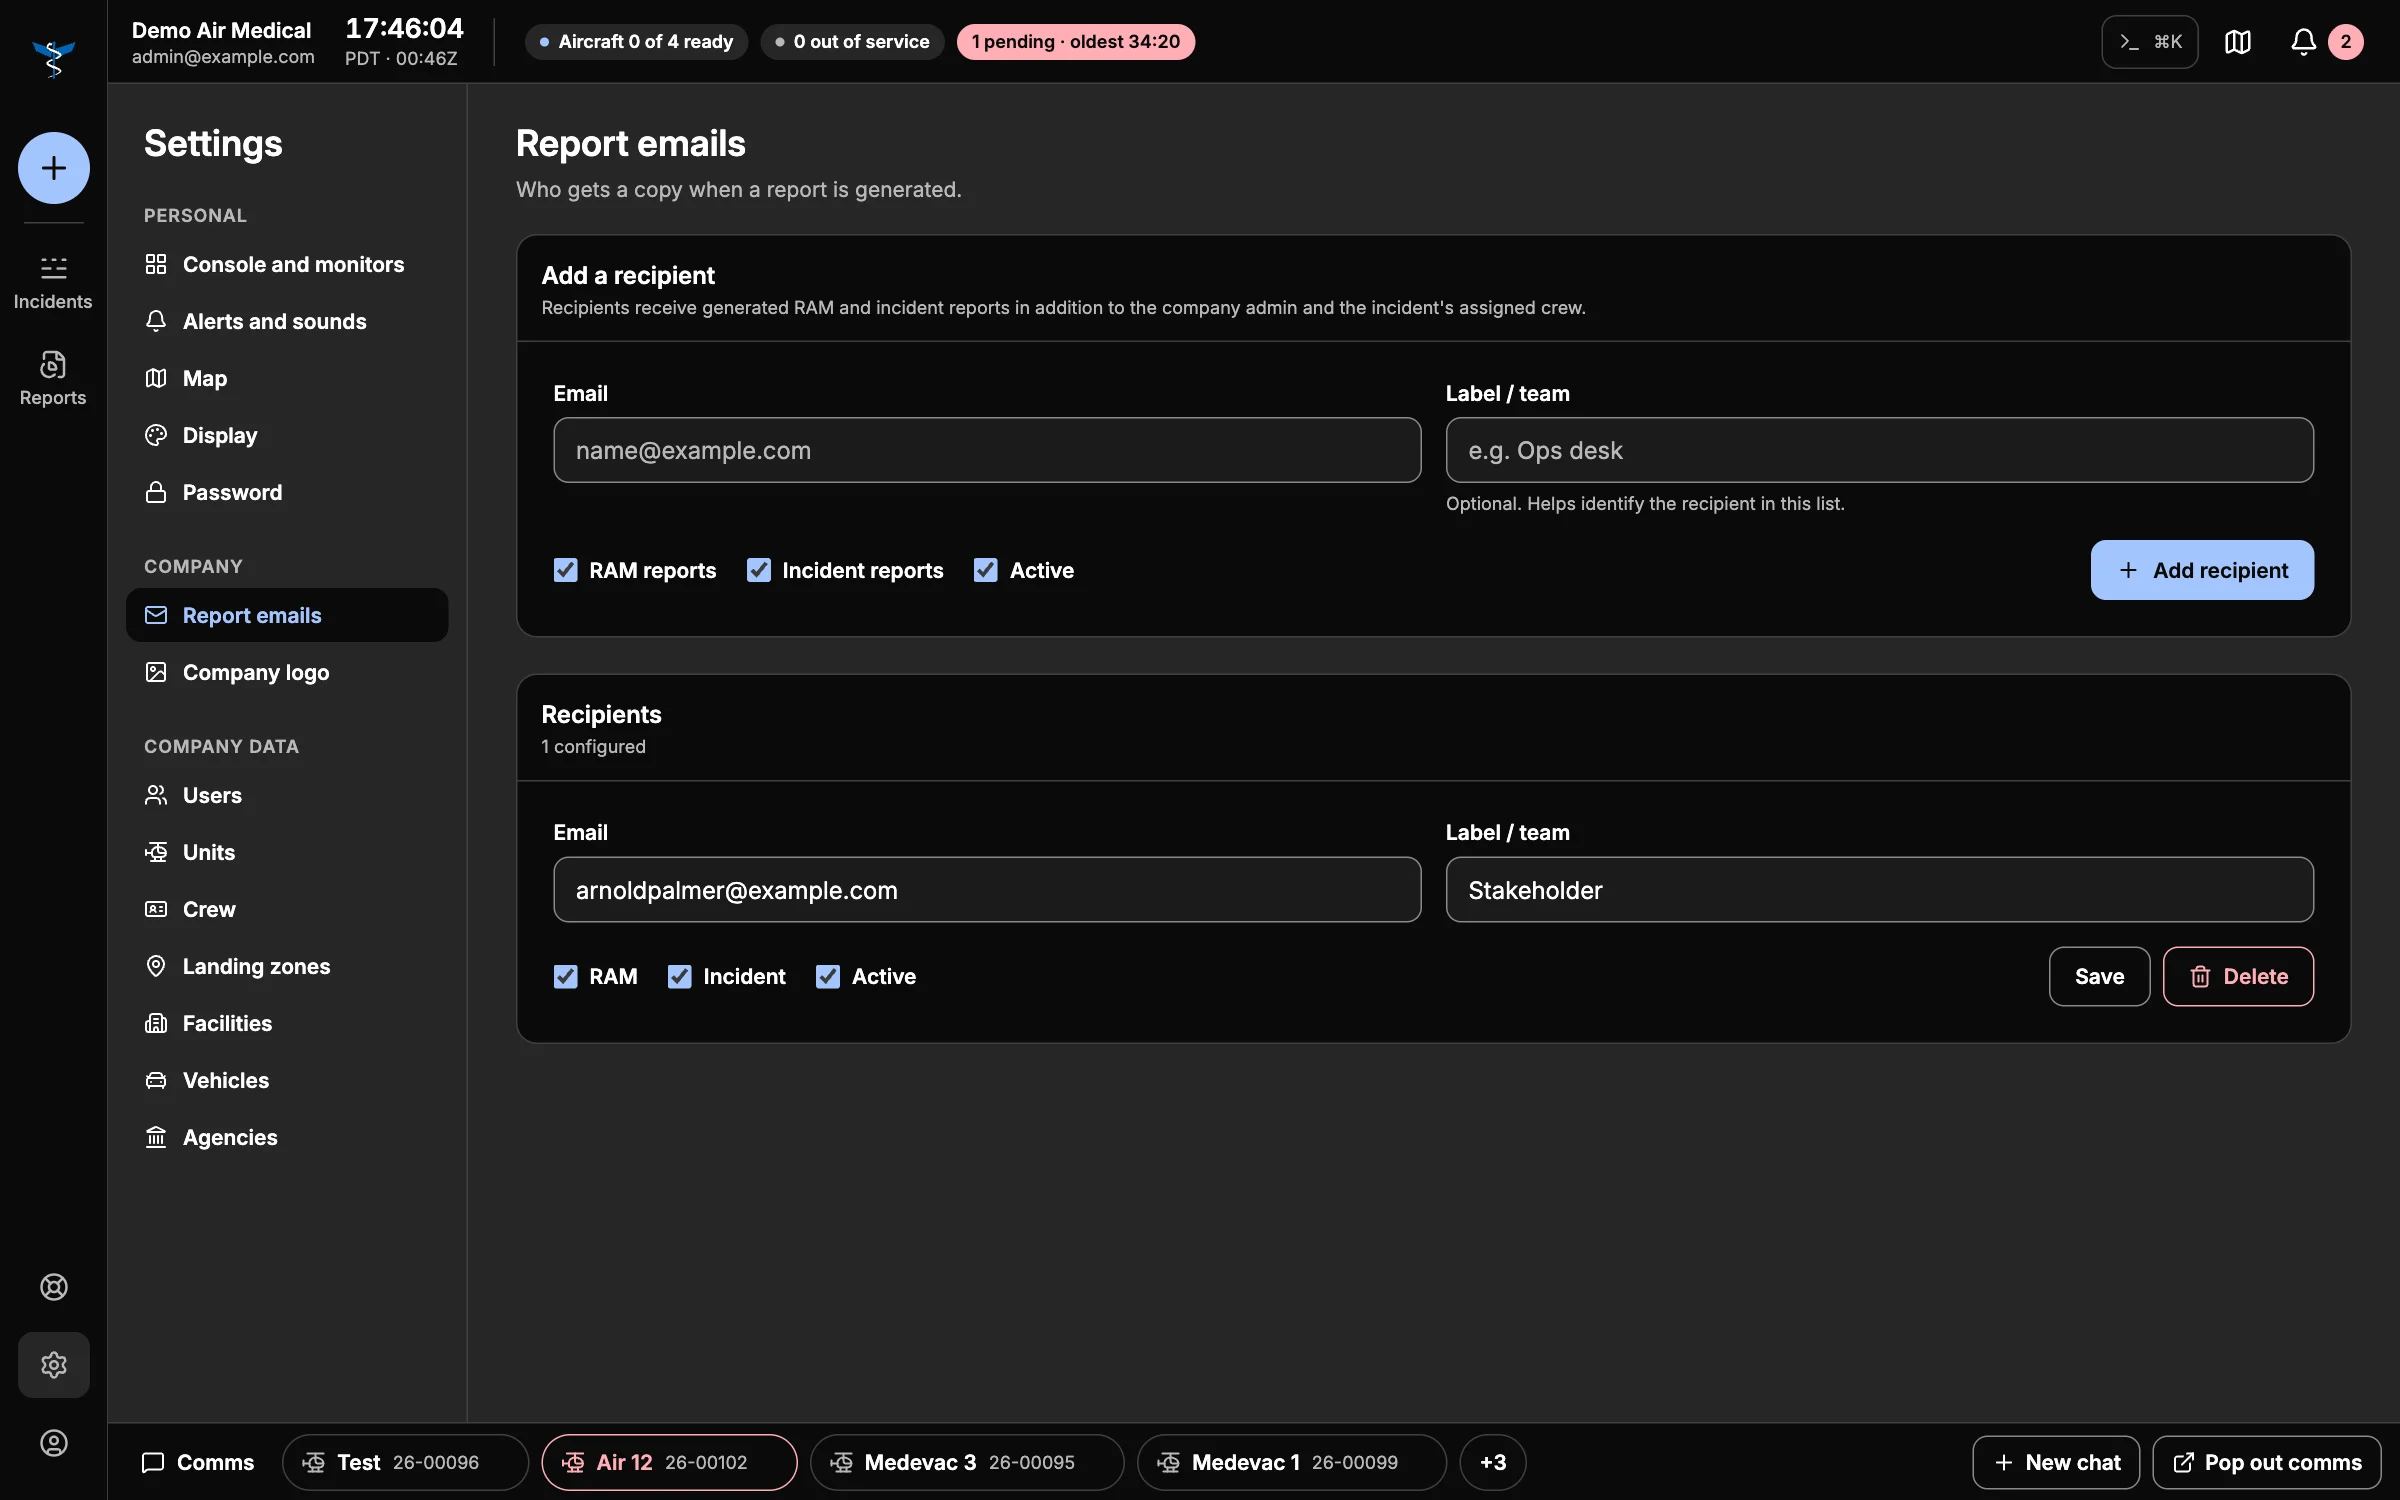Click the help lifebuoy icon
This screenshot has width=2400, height=1500.
coord(54,1287)
